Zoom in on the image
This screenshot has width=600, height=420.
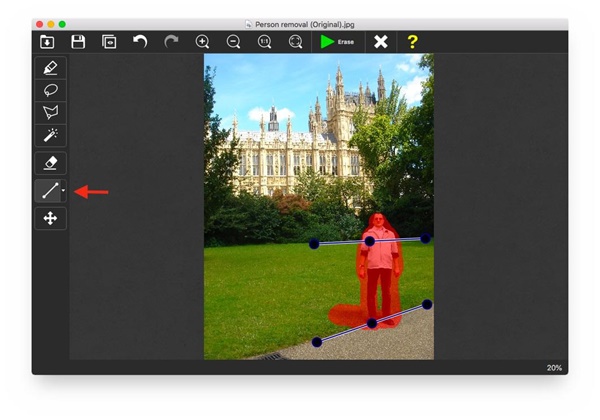click(x=203, y=42)
